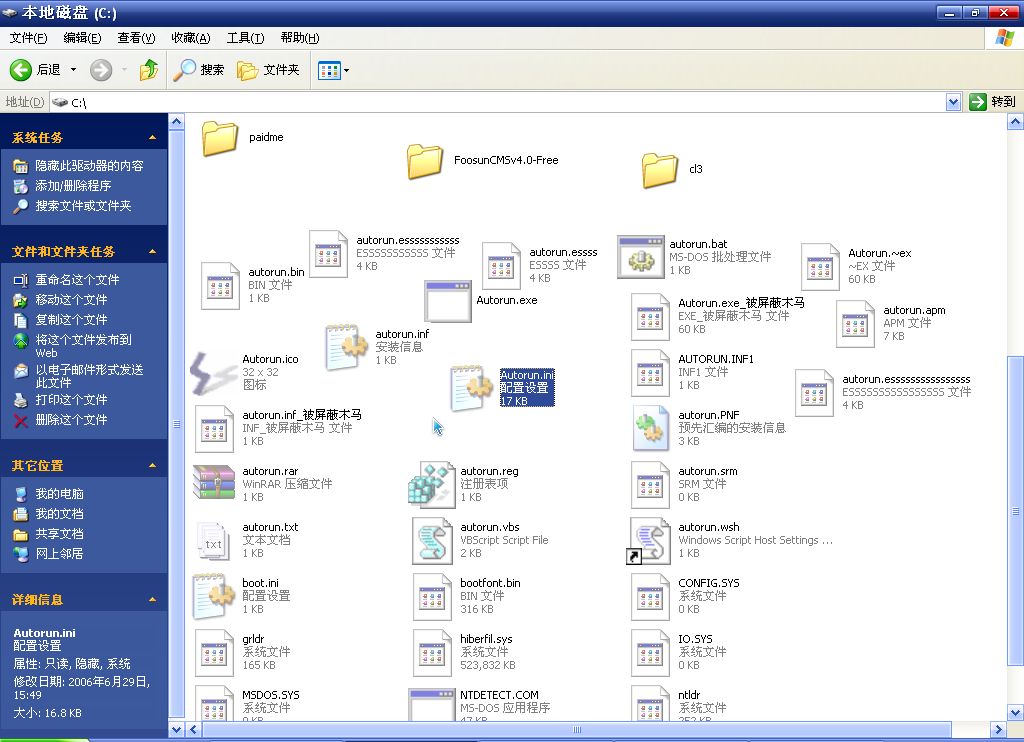Image resolution: width=1024 pixels, height=742 pixels.
Task: Select the NTDETECT.COM application icon
Action: 431,704
